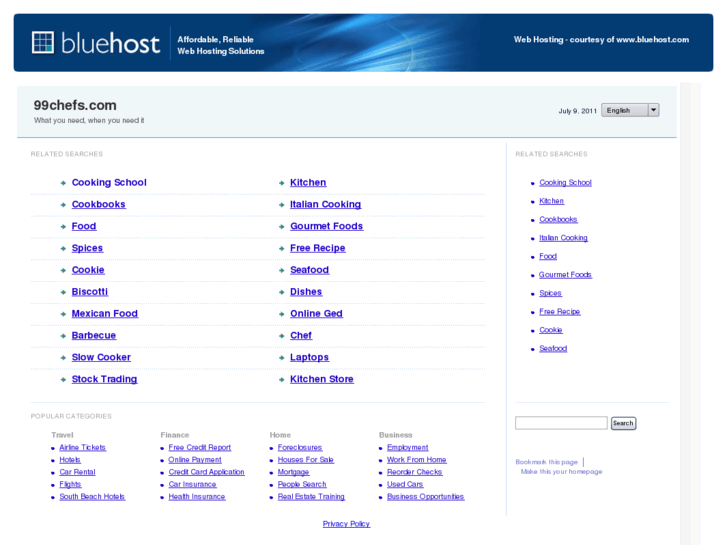Open Real Estate Training link
This screenshot has width=727, height=545.
pos(311,497)
